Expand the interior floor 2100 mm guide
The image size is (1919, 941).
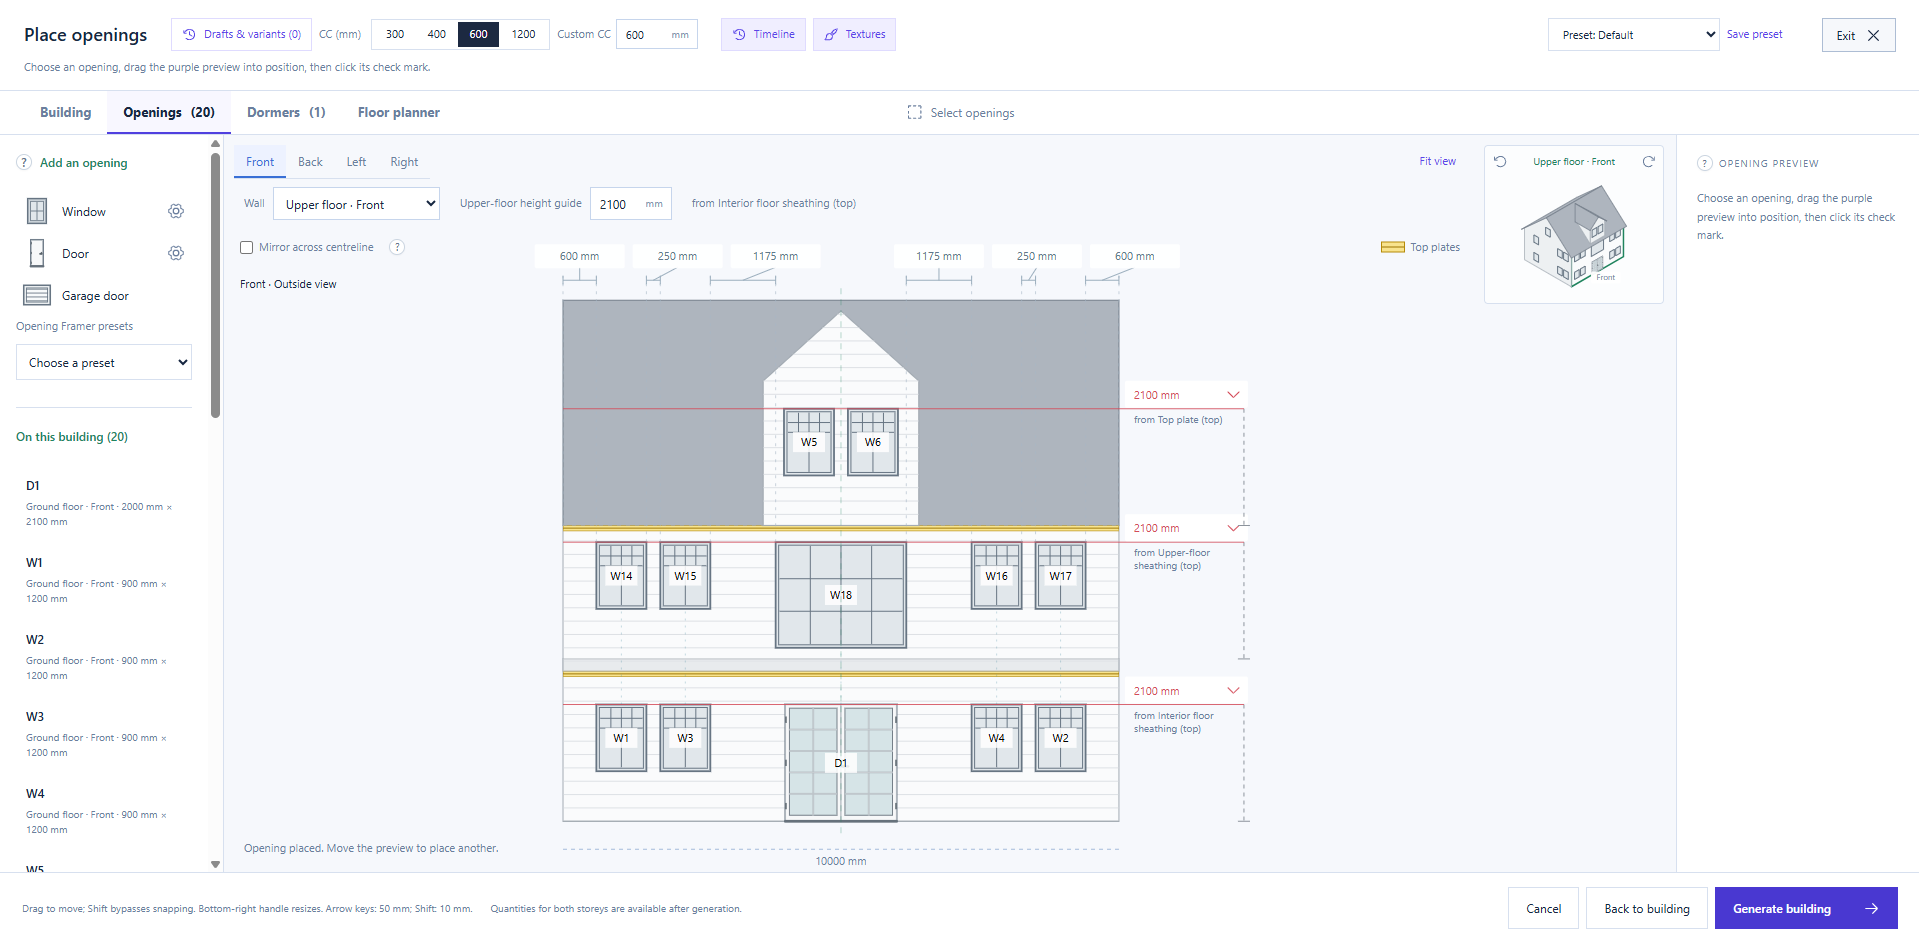[x=1233, y=691]
